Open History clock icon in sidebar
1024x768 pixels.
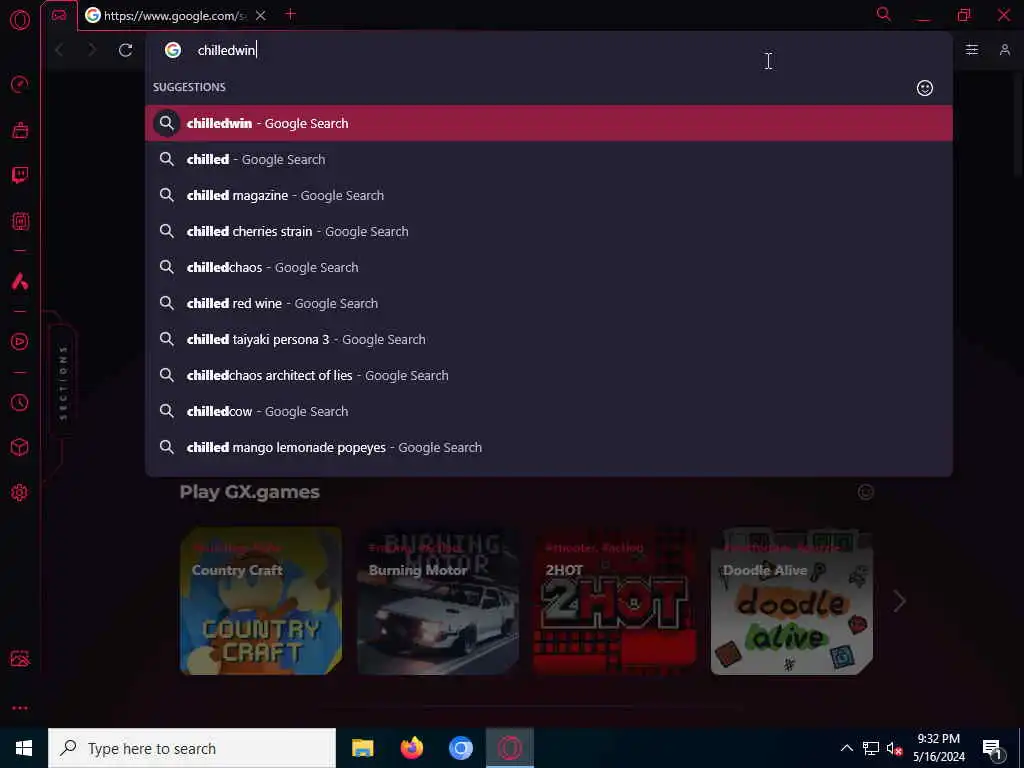20,403
